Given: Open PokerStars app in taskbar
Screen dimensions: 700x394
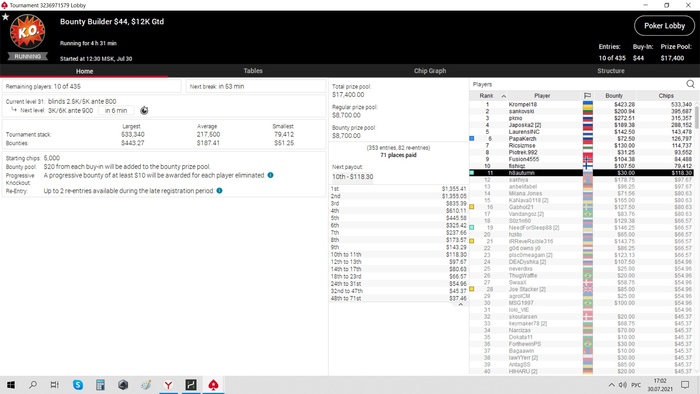Looking at the screenshot, I should pyautogui.click(x=213, y=385).
